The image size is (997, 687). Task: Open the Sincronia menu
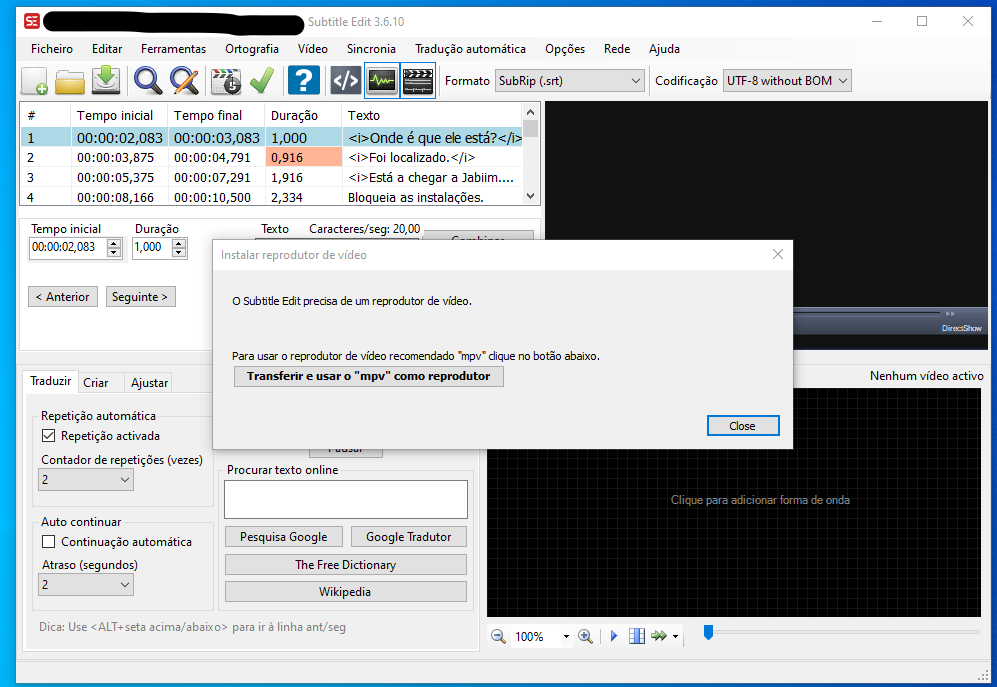pyautogui.click(x=371, y=49)
